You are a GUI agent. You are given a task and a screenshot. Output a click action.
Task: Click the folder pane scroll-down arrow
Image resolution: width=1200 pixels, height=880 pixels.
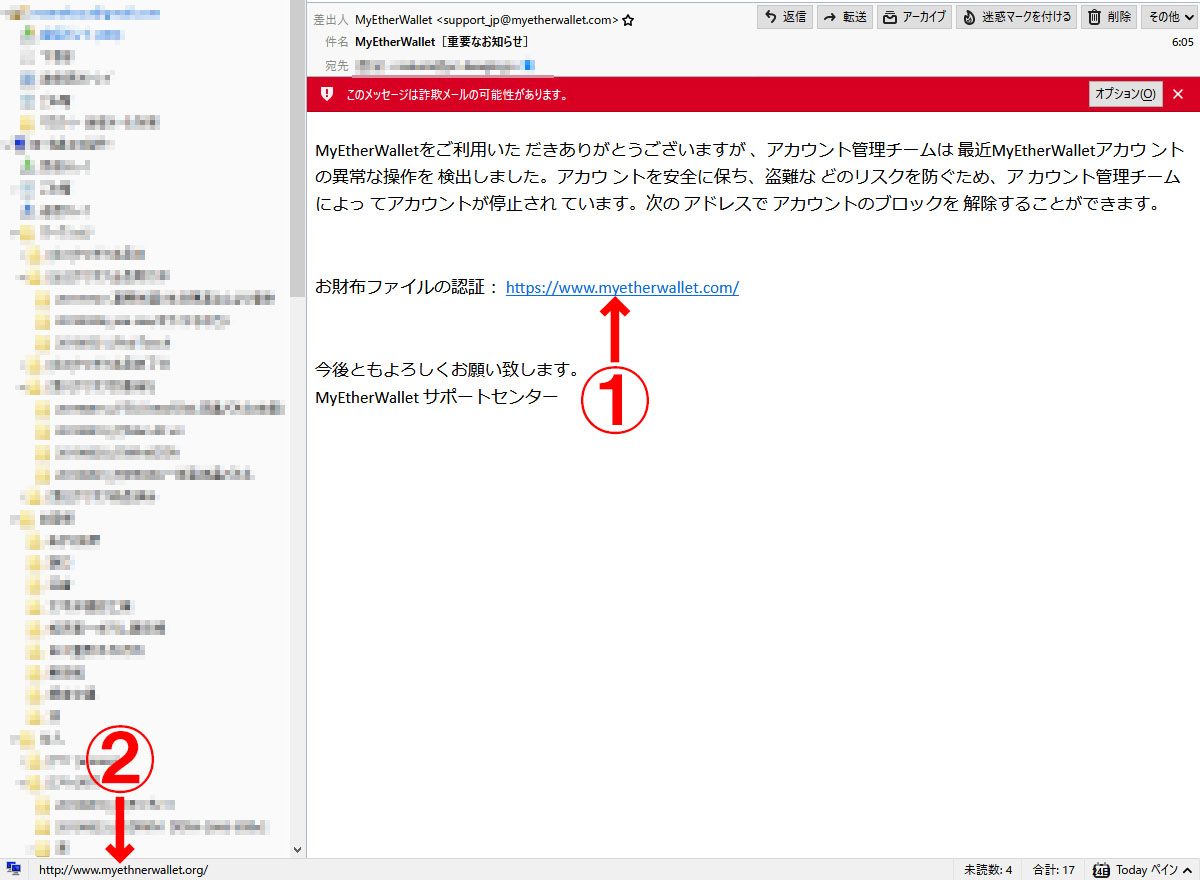297,849
